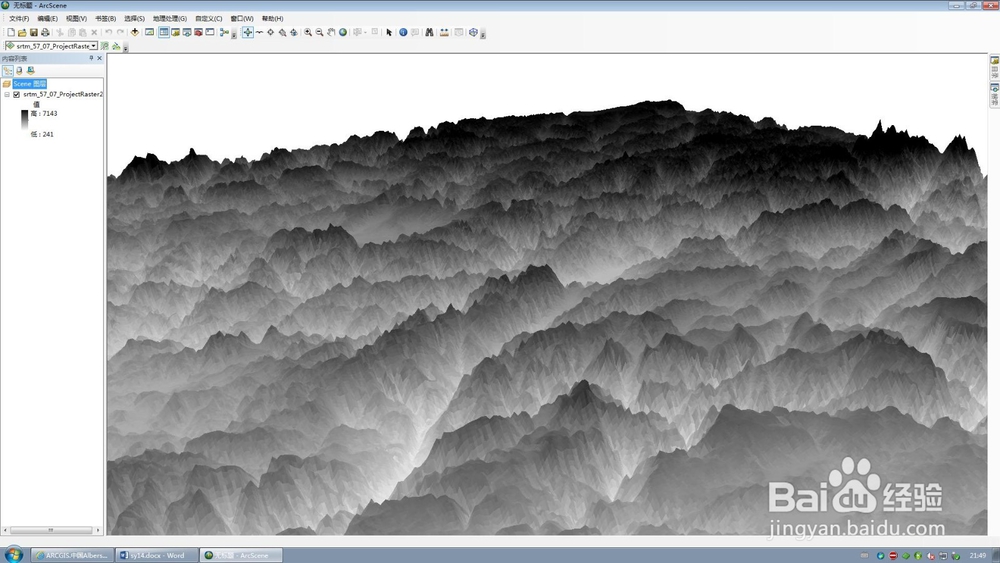Image resolution: width=1000 pixels, height=563 pixels.
Task: Open the 地理处理(G) menu
Action: click(170, 18)
